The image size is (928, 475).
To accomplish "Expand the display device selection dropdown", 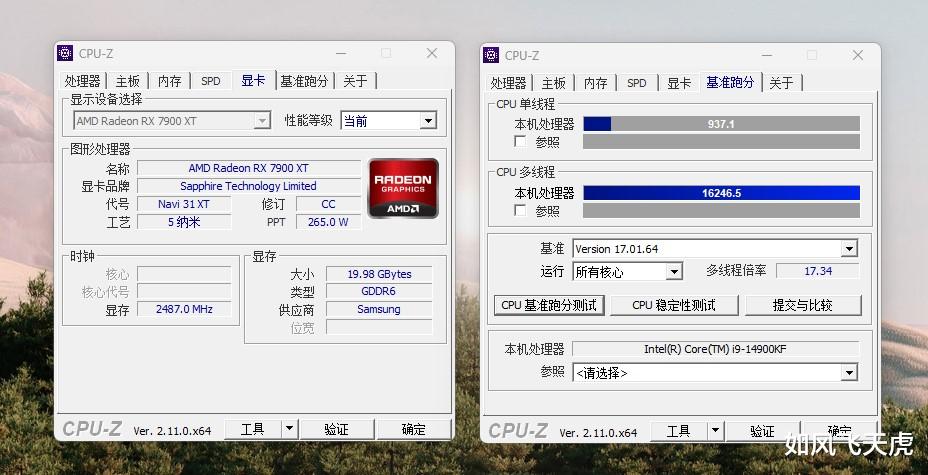I will pyautogui.click(x=262, y=121).
